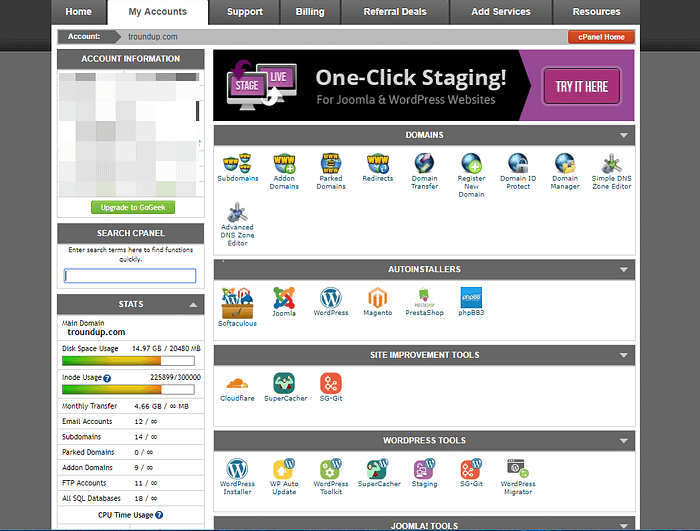Open Parked Domains icon
Screen dimensions: 700x531
[331, 171]
